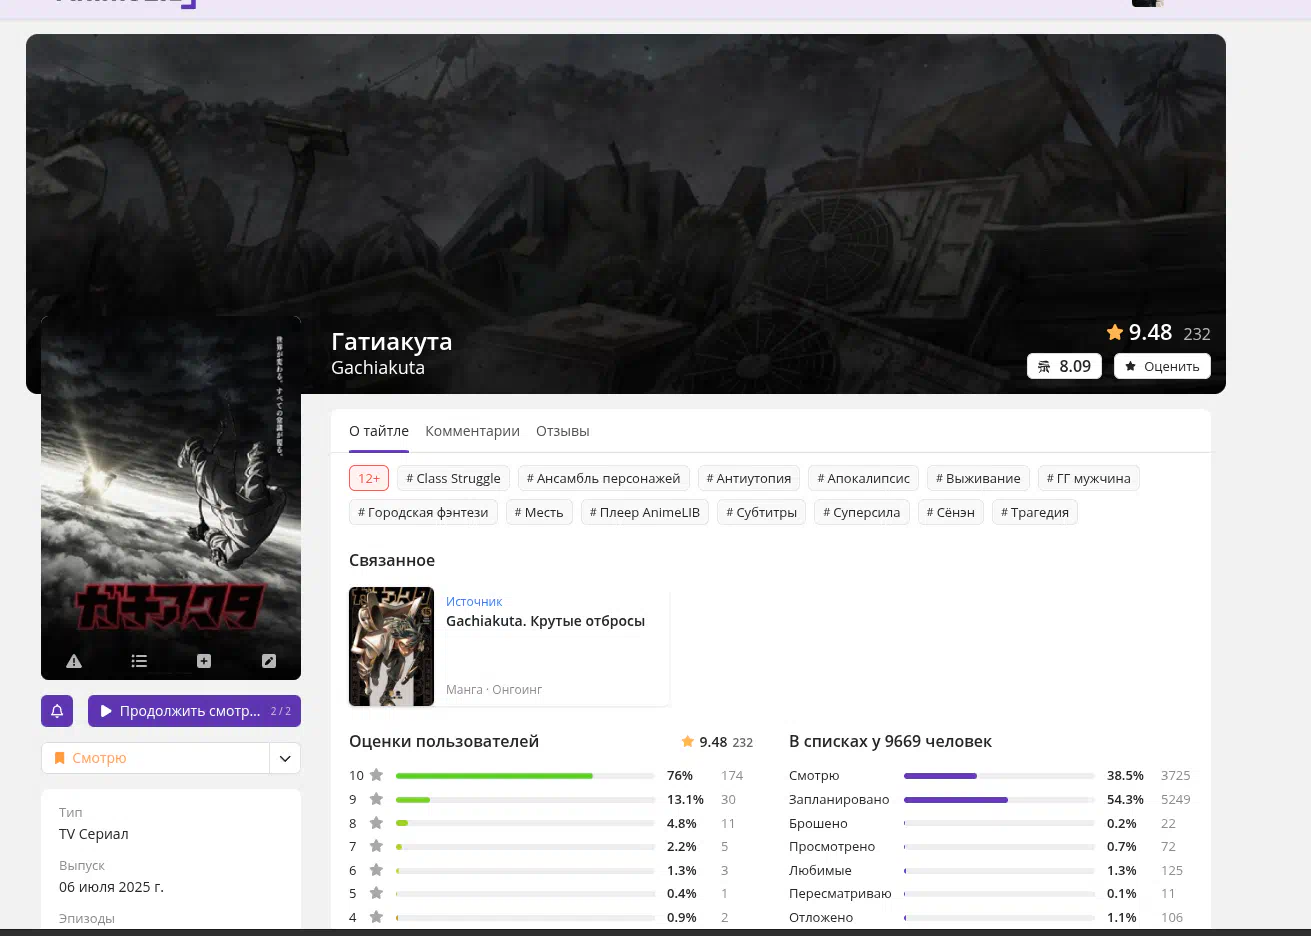1311x936 pixels.
Task: Click the В списках у 9669 человек heading
Action: (890, 741)
